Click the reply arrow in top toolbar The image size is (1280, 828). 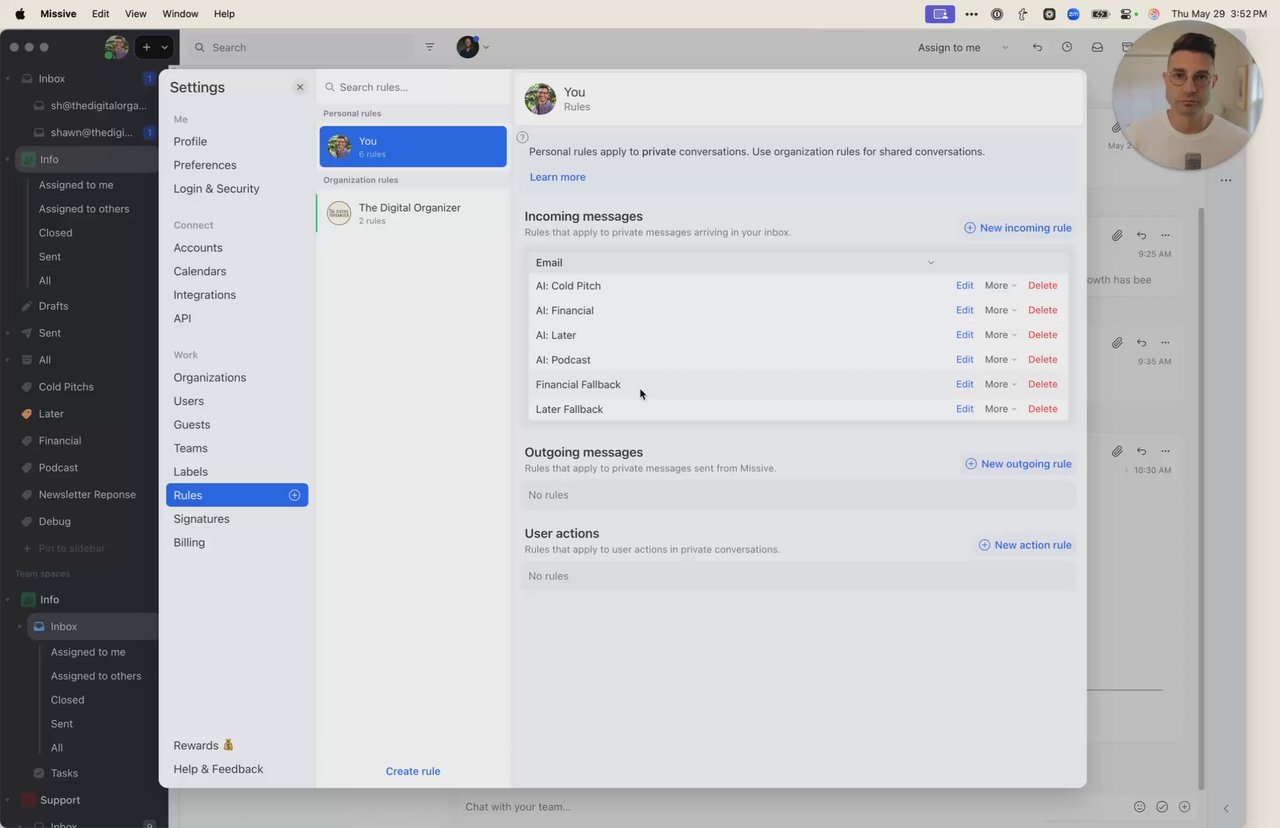(x=1037, y=47)
